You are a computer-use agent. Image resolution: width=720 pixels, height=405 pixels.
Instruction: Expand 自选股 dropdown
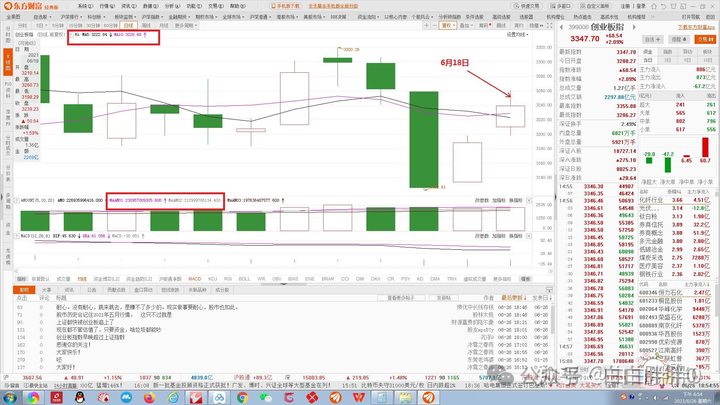point(42,17)
